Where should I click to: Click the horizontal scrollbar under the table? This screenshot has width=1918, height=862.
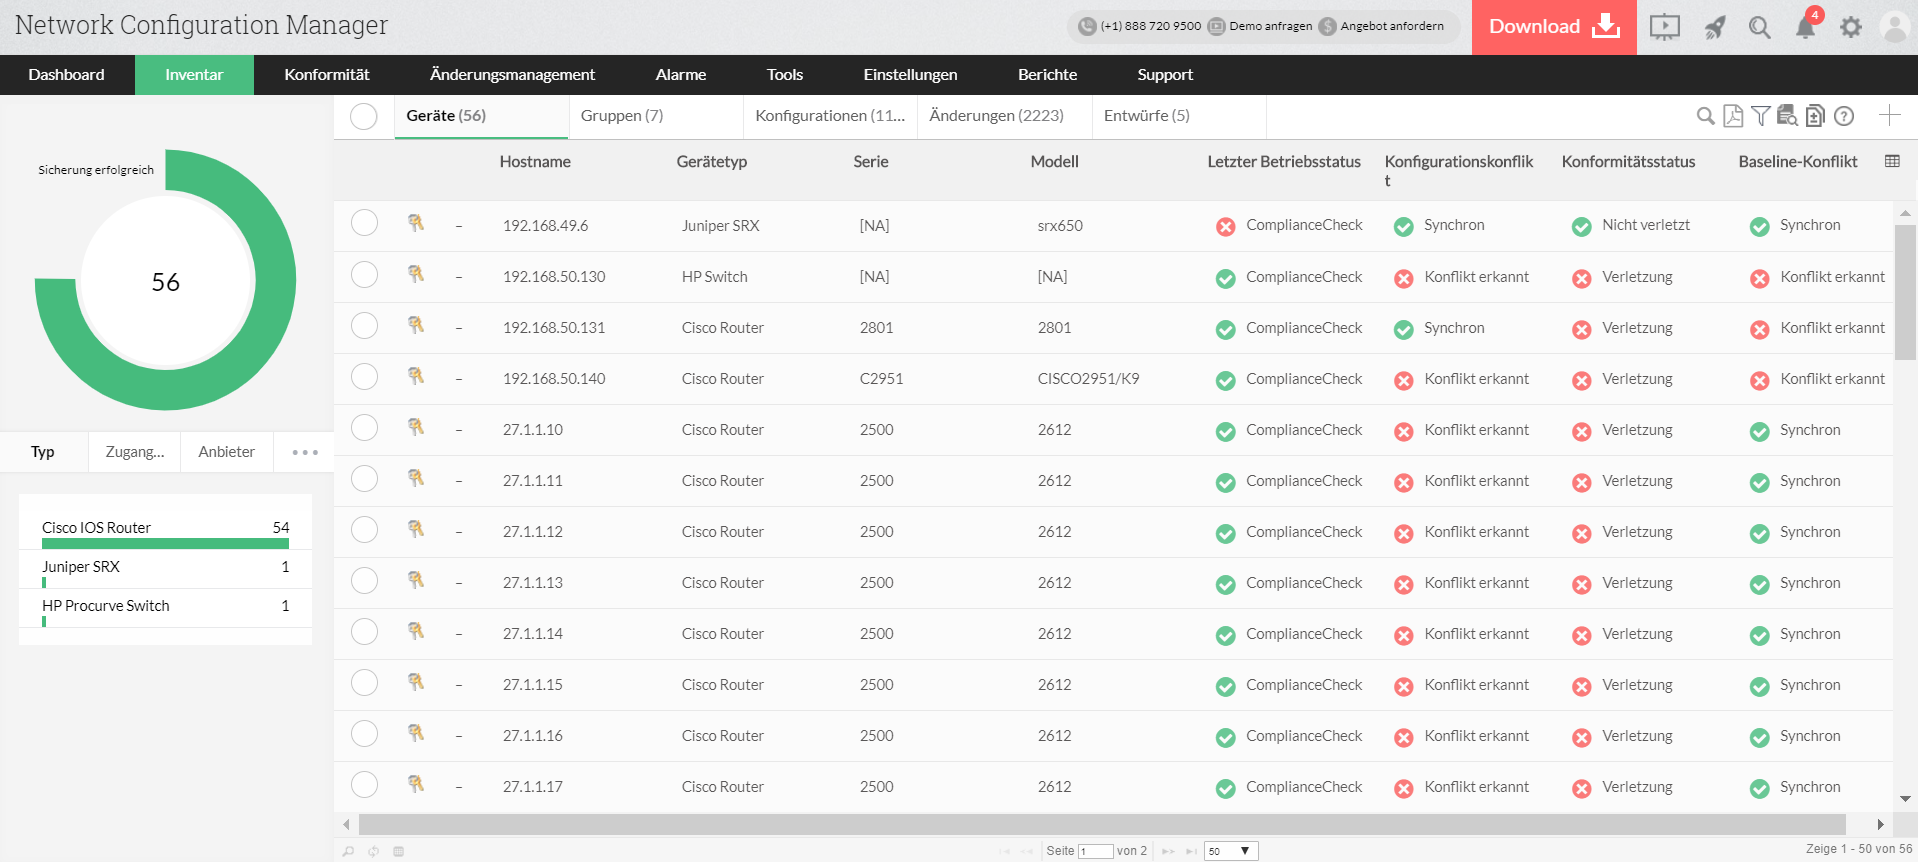point(1102,824)
